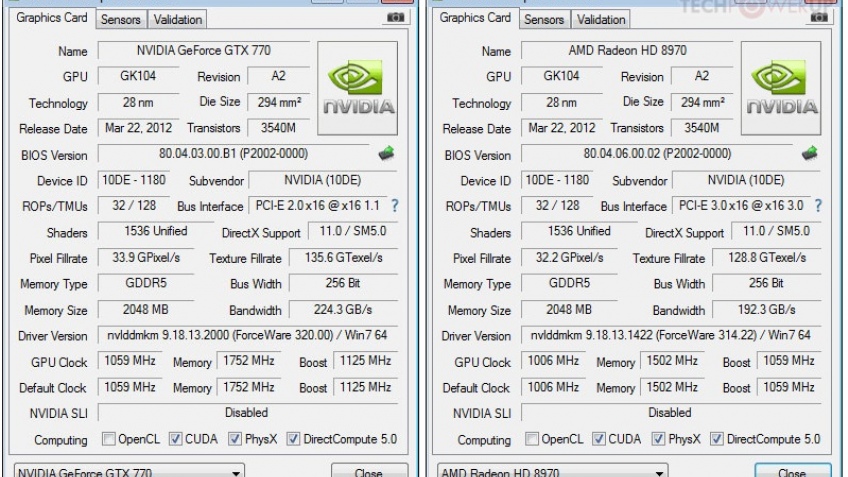Click Shaders value 1536 Unified in GTX 770 window
The width and height of the screenshot is (848, 477).
156,231
